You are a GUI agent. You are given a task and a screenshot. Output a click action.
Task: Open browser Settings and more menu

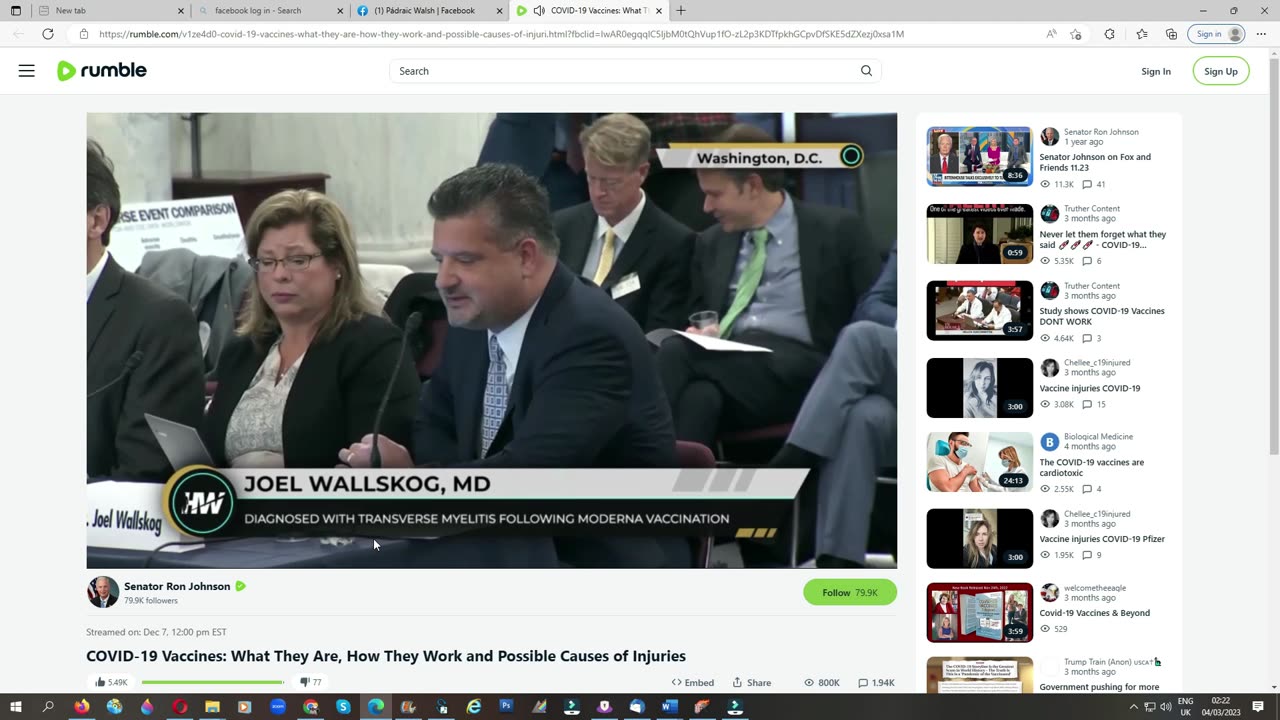coord(1259,34)
